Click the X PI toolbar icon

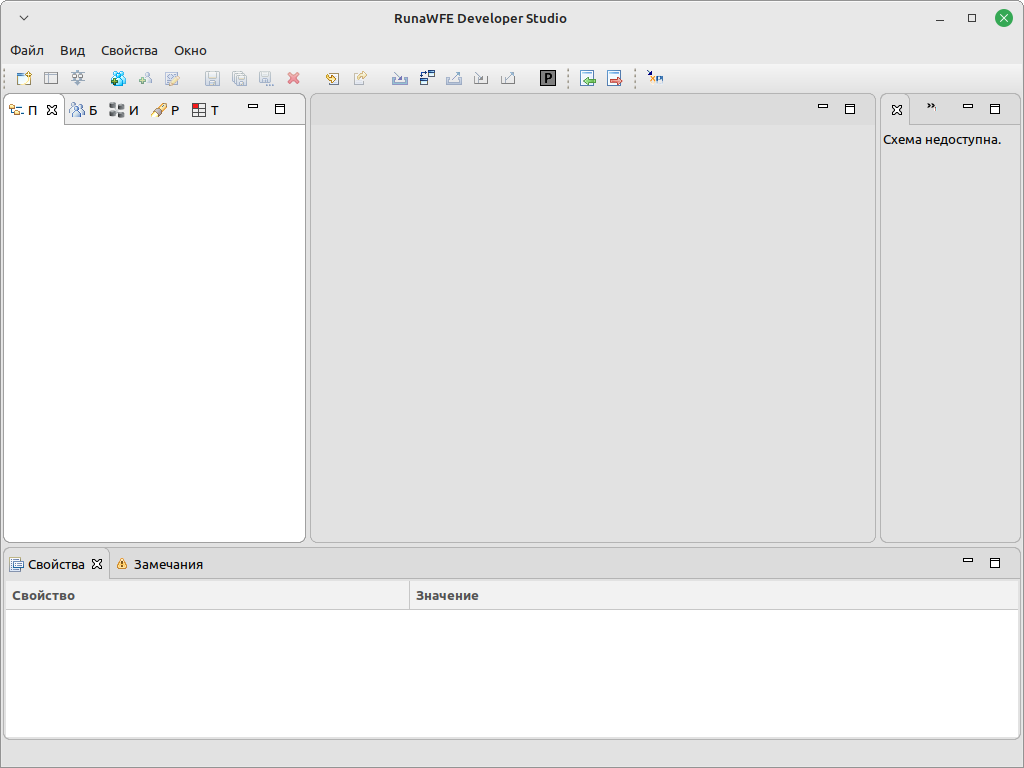click(x=655, y=78)
